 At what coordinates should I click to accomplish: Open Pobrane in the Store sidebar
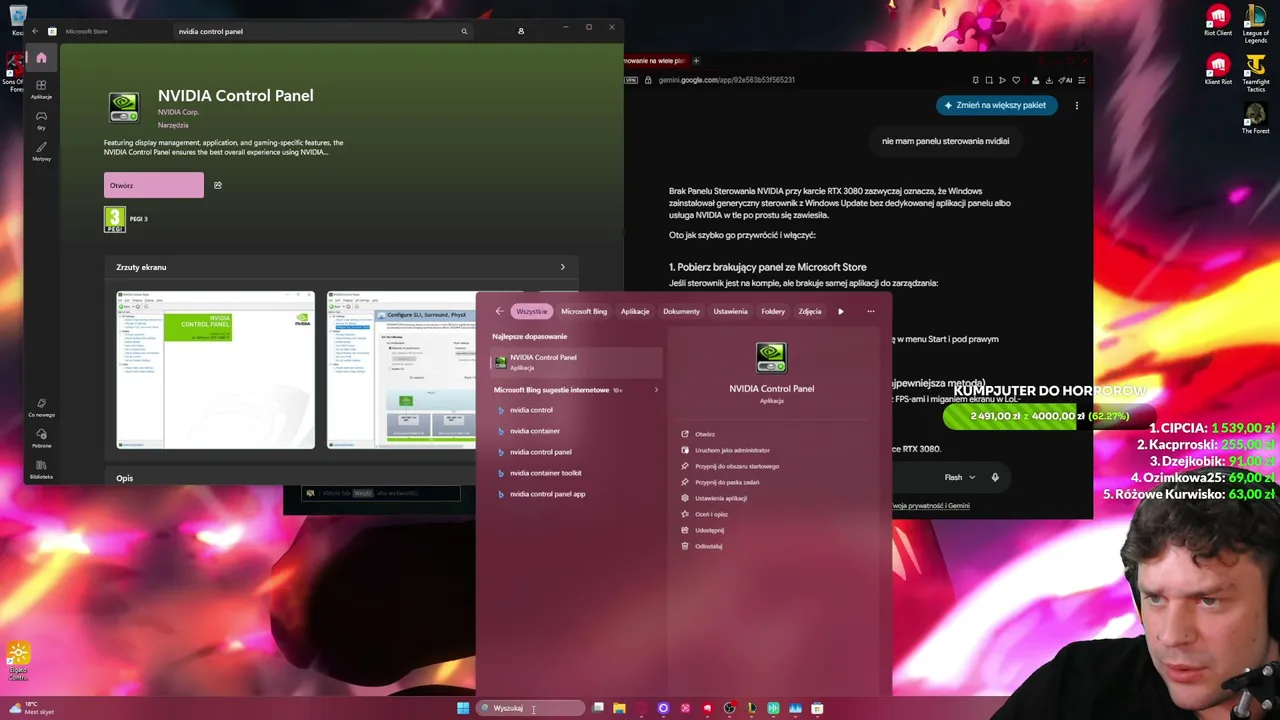click(41, 438)
